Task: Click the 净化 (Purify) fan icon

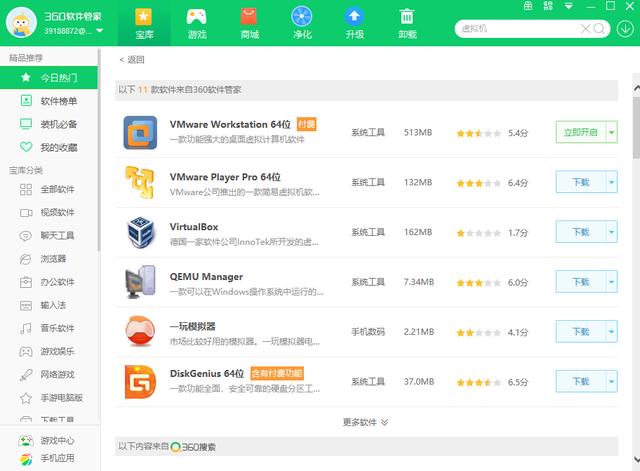Action: tap(301, 18)
